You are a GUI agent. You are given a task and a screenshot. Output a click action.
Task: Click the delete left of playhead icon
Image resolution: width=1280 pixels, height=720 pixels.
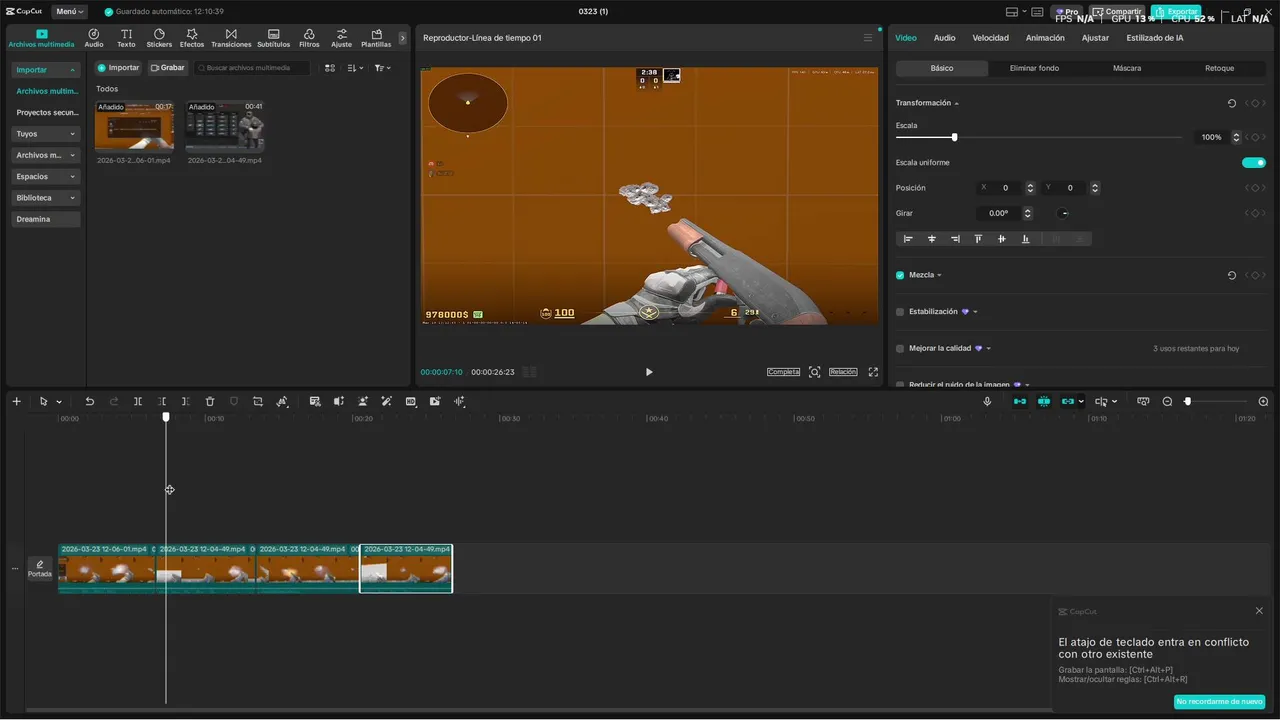tap(162, 401)
